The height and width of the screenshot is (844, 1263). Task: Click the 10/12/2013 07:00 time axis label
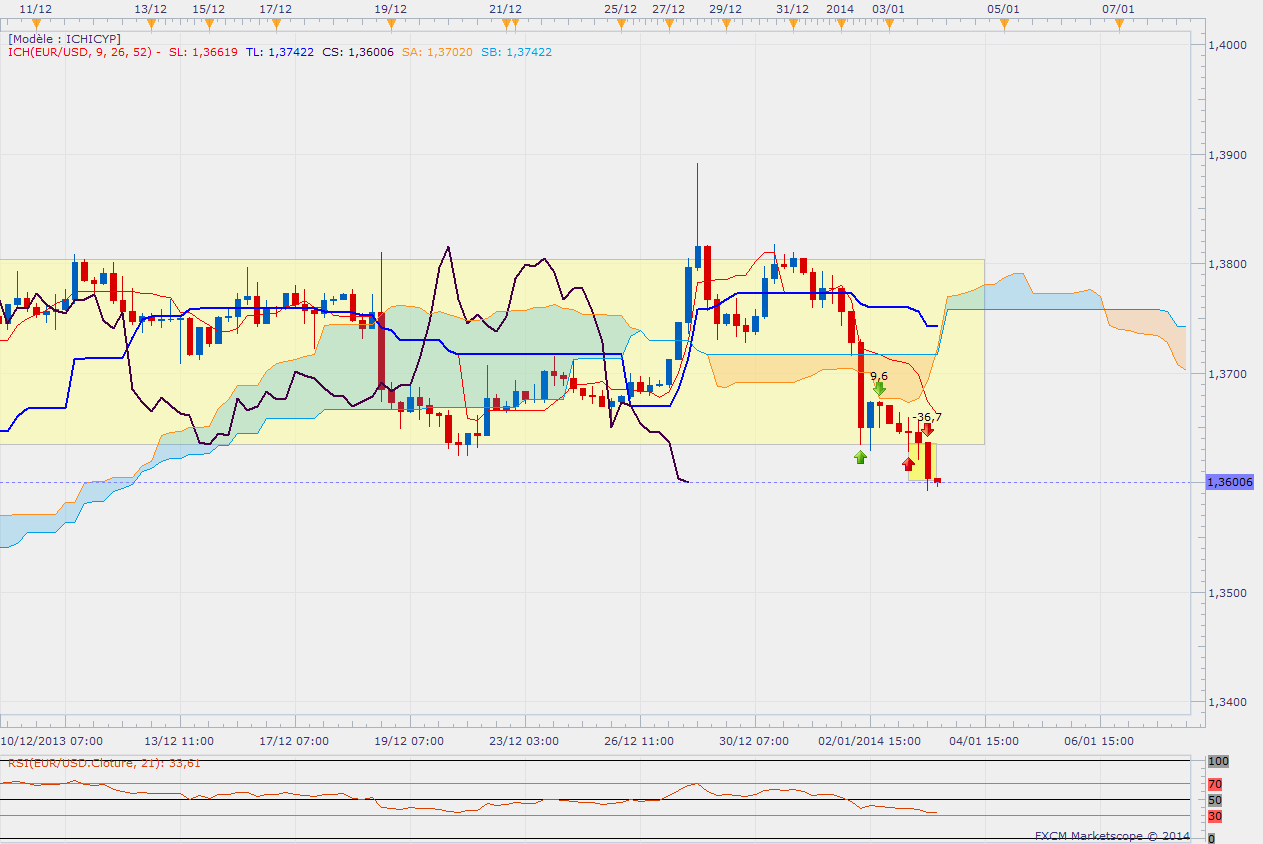[x=51, y=741]
